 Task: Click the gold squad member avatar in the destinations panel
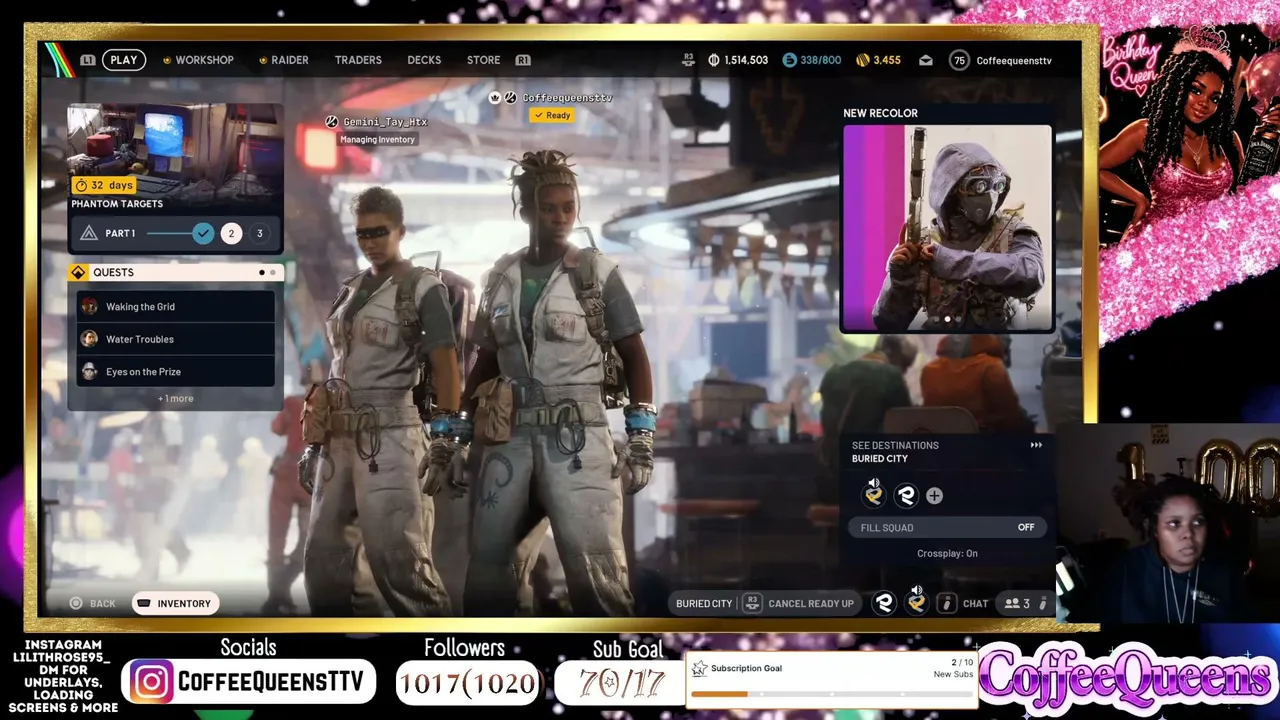click(874, 494)
